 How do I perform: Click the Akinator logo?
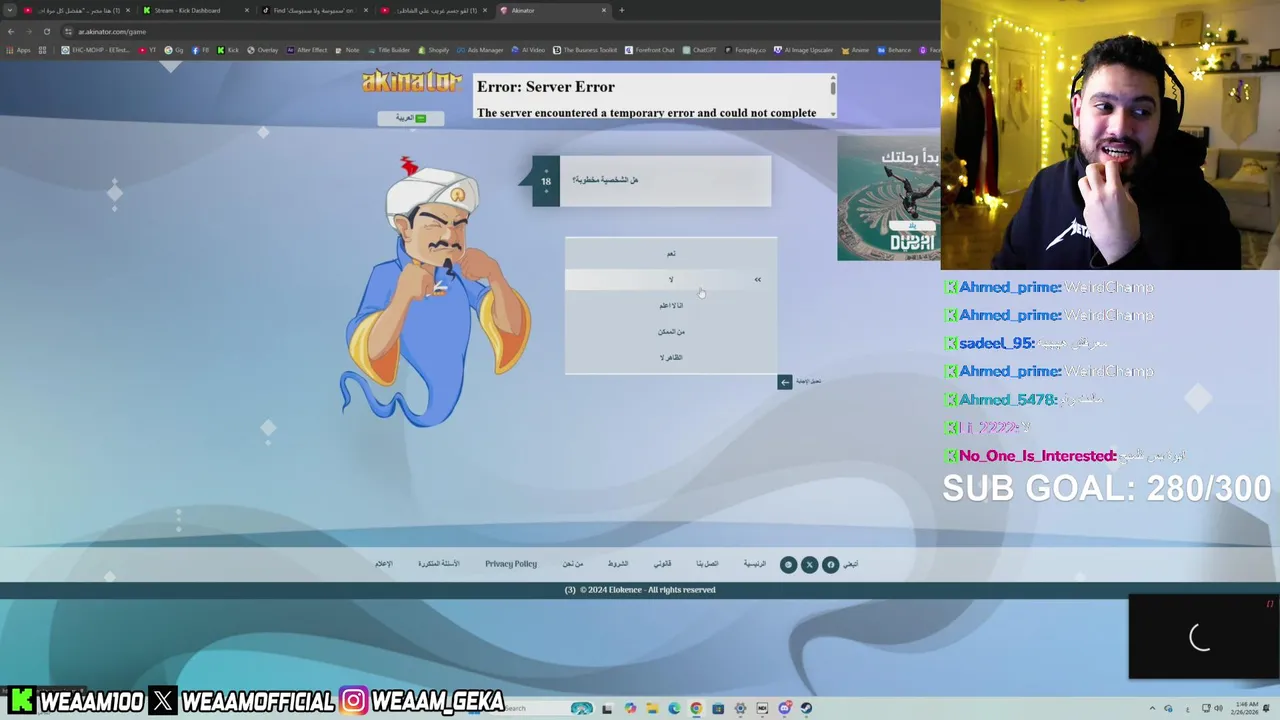pos(412,82)
